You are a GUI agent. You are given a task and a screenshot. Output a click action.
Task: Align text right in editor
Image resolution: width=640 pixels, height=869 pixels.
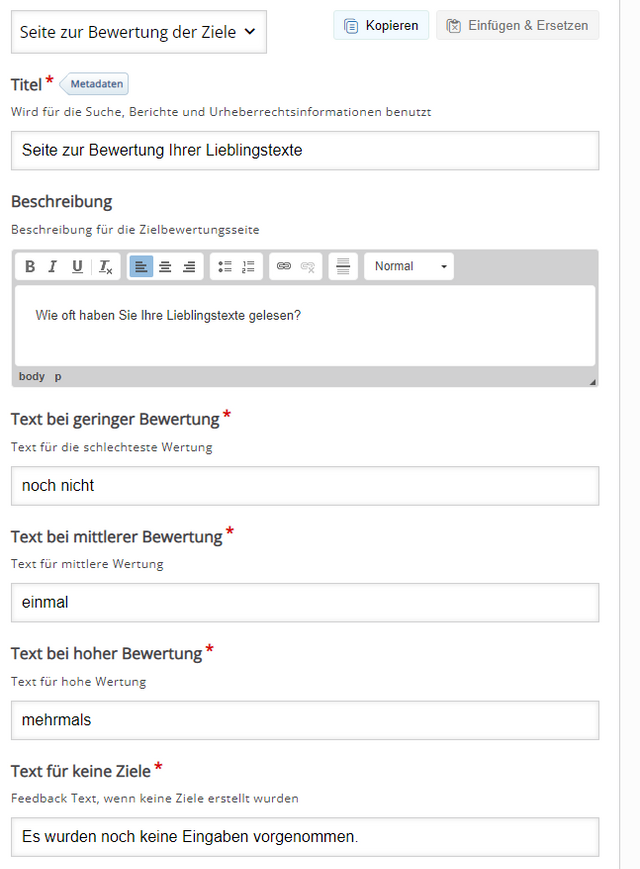(189, 267)
